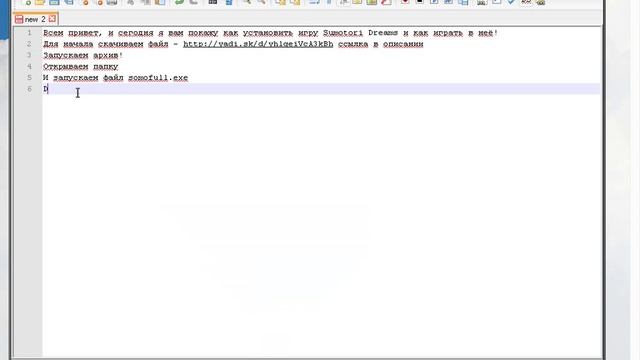Stop macro recording with black square icon
This screenshot has width=640, height=360.
420,2
